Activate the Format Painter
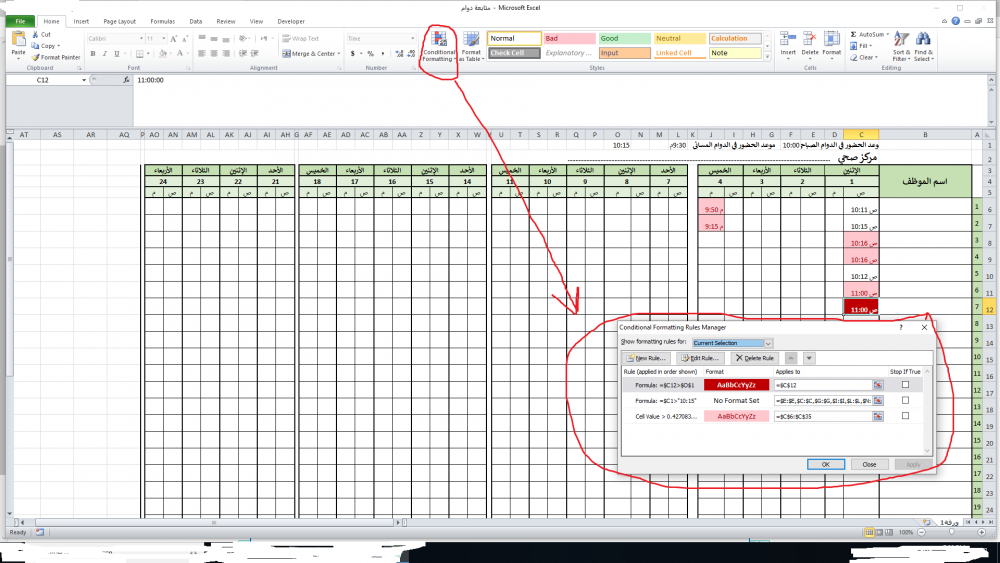 tap(56, 57)
